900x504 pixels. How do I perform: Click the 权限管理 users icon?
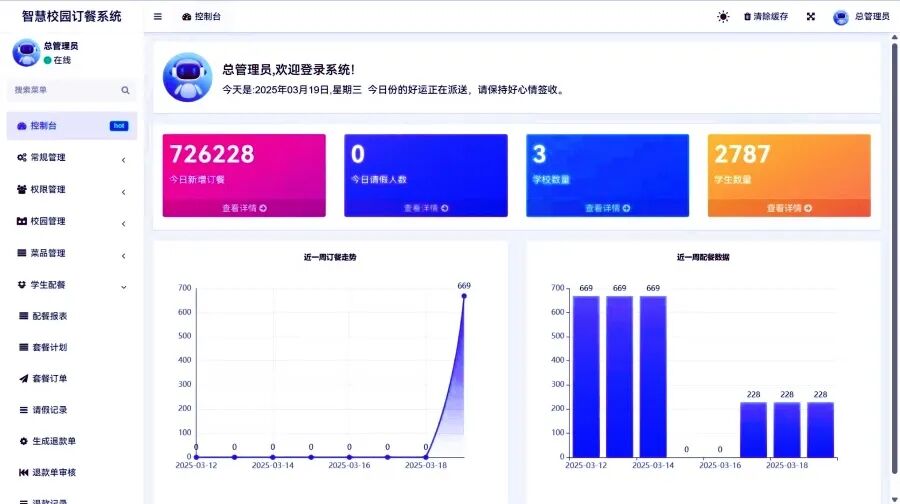point(22,189)
